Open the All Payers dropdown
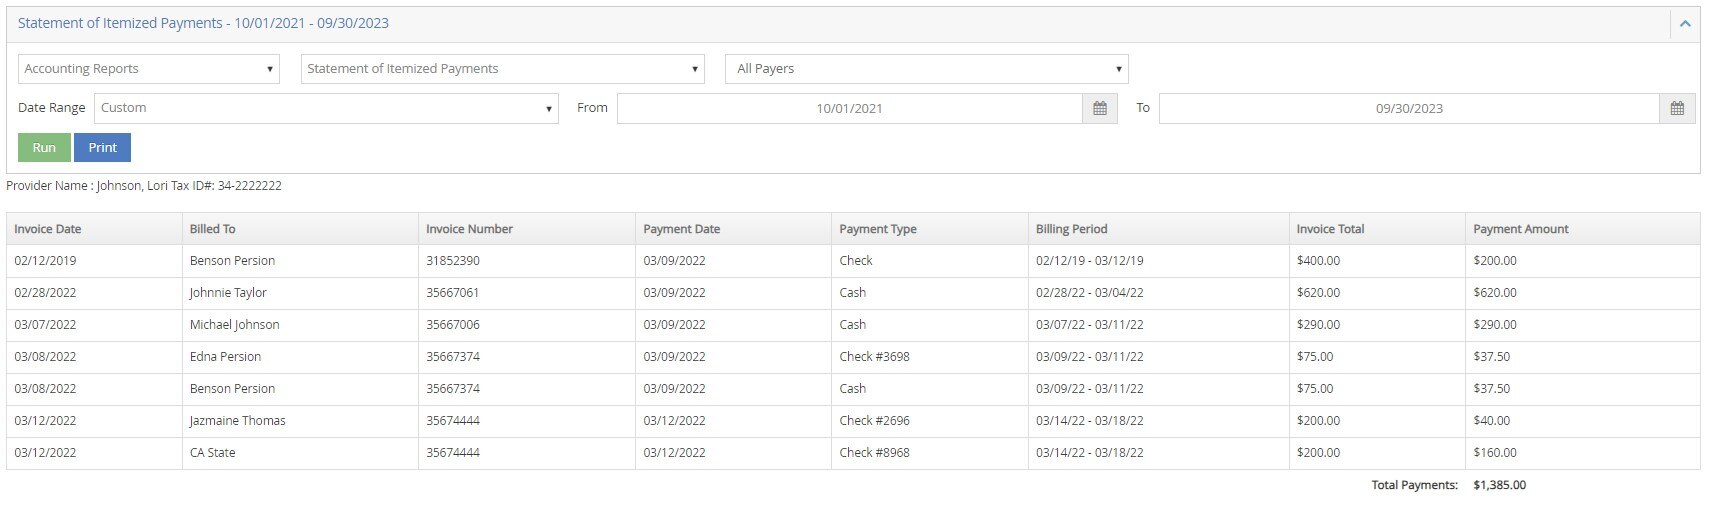The width and height of the screenshot is (1710, 531). pyautogui.click(x=926, y=69)
